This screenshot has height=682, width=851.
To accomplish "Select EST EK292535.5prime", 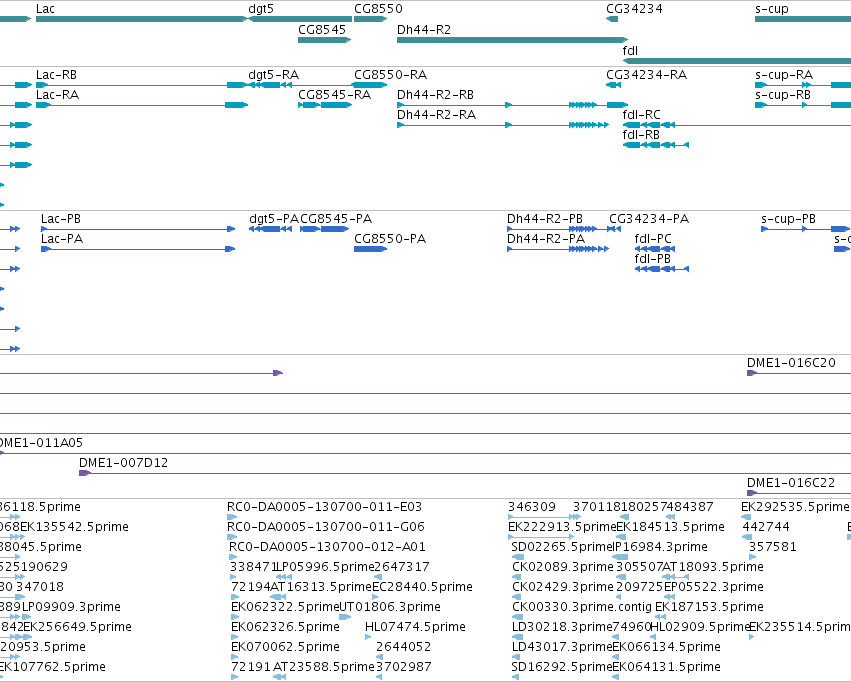I will point(746,517).
